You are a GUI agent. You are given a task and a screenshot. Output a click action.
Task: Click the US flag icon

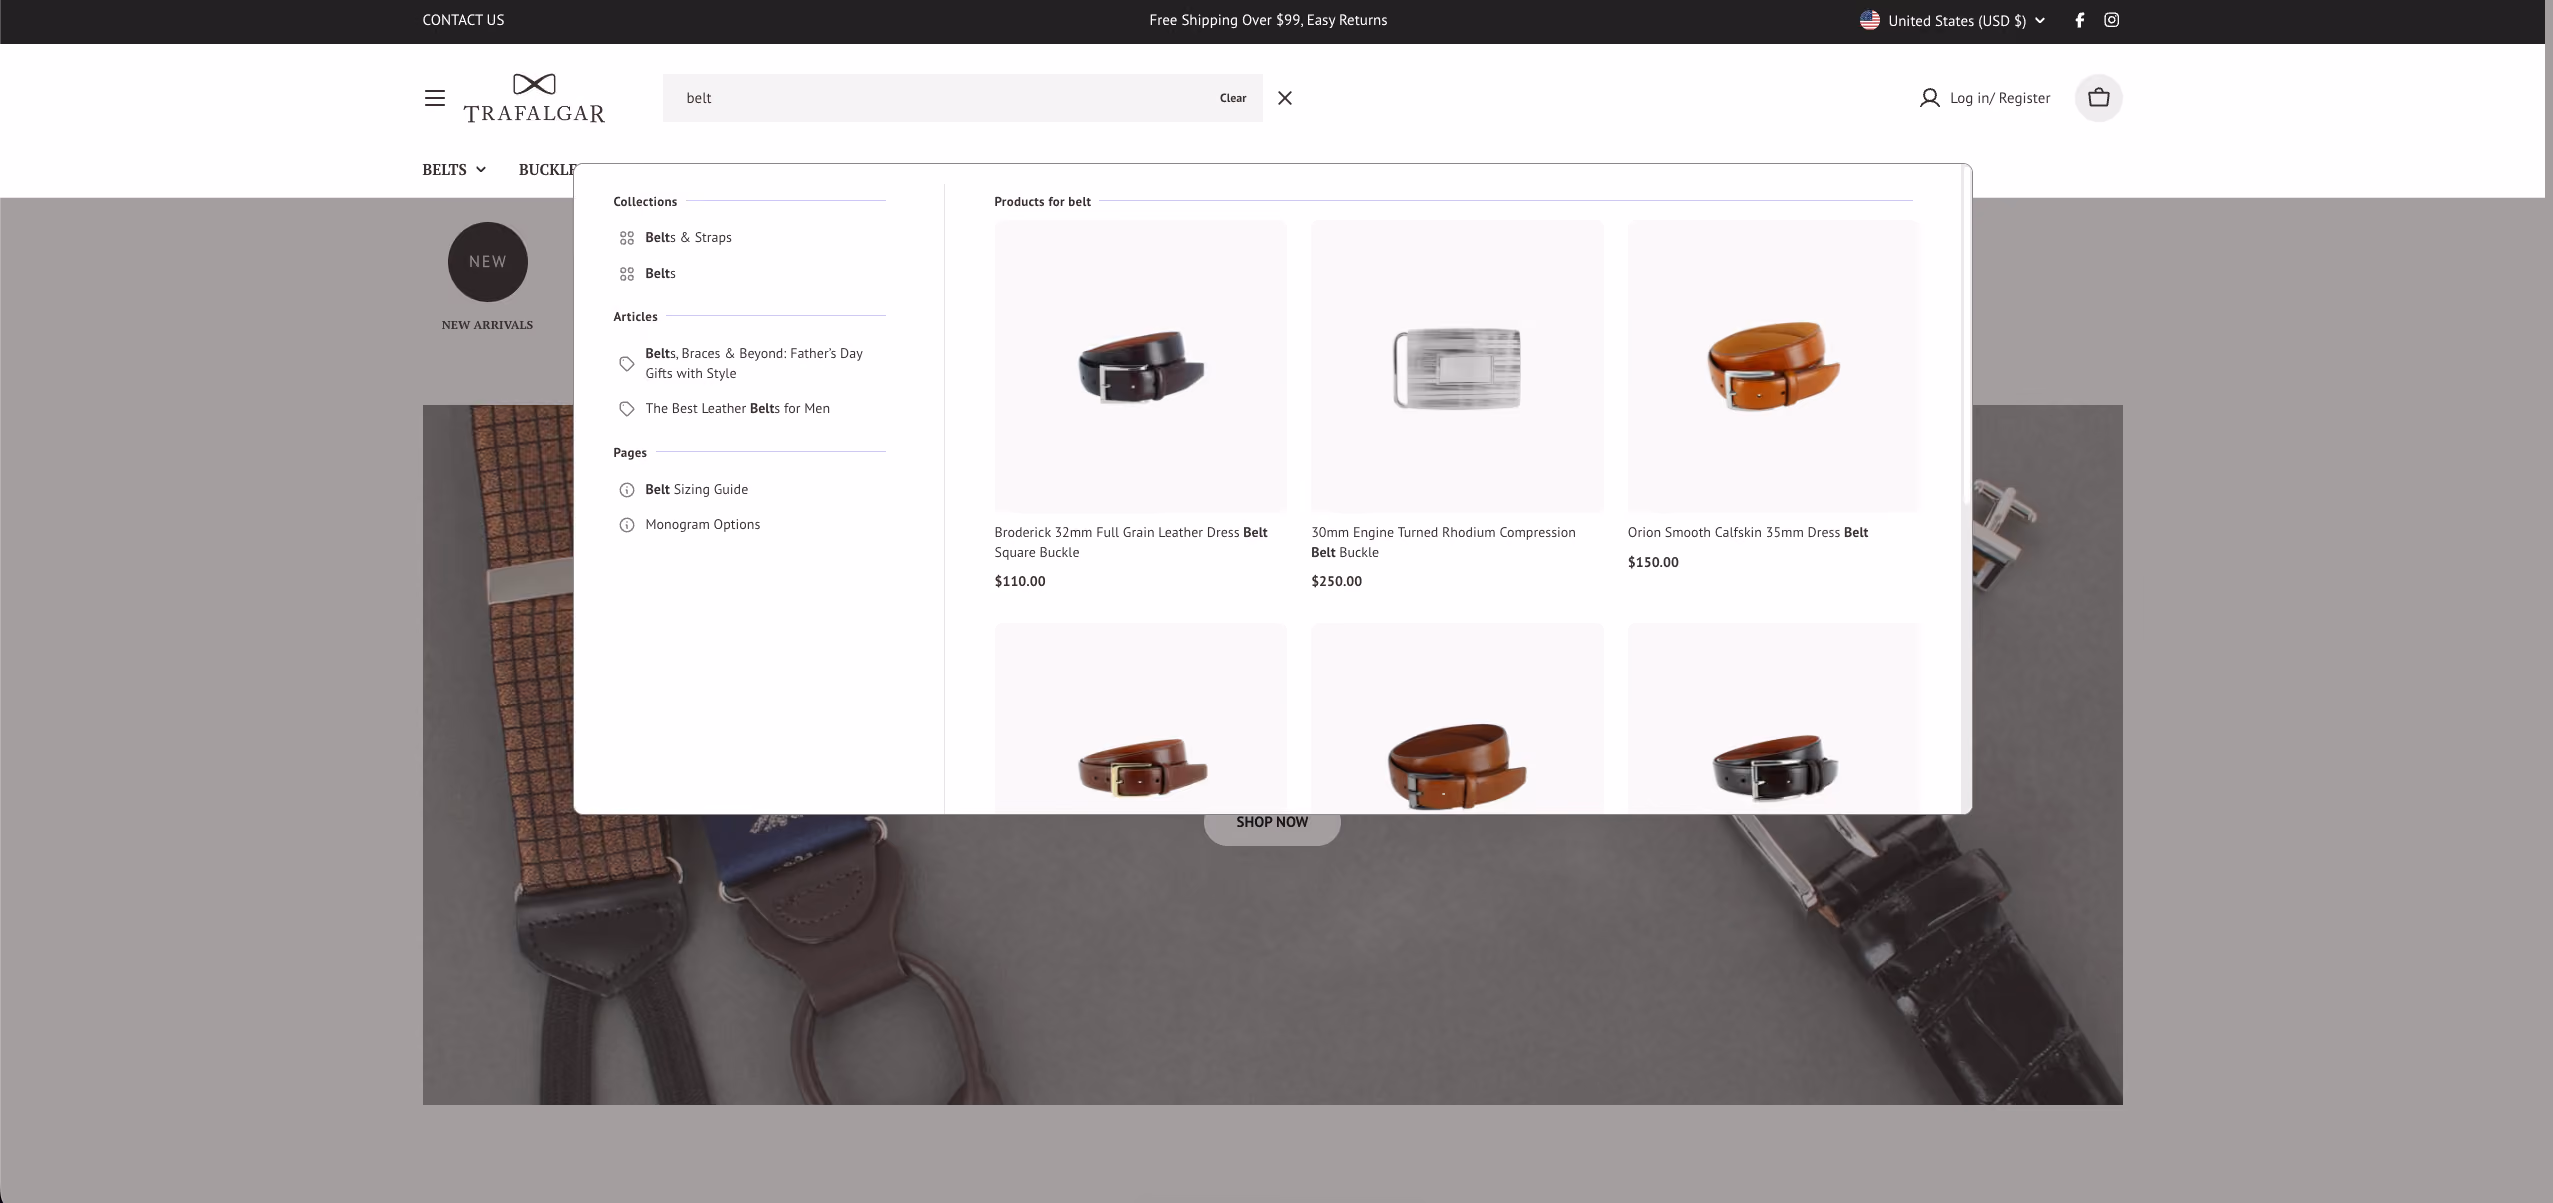pos(1869,20)
